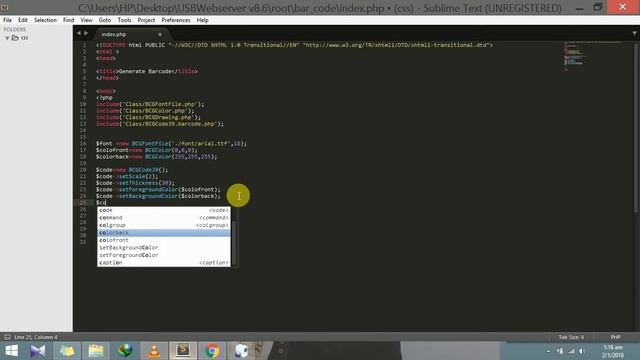Open Google Chrome from the taskbar

coord(212,351)
